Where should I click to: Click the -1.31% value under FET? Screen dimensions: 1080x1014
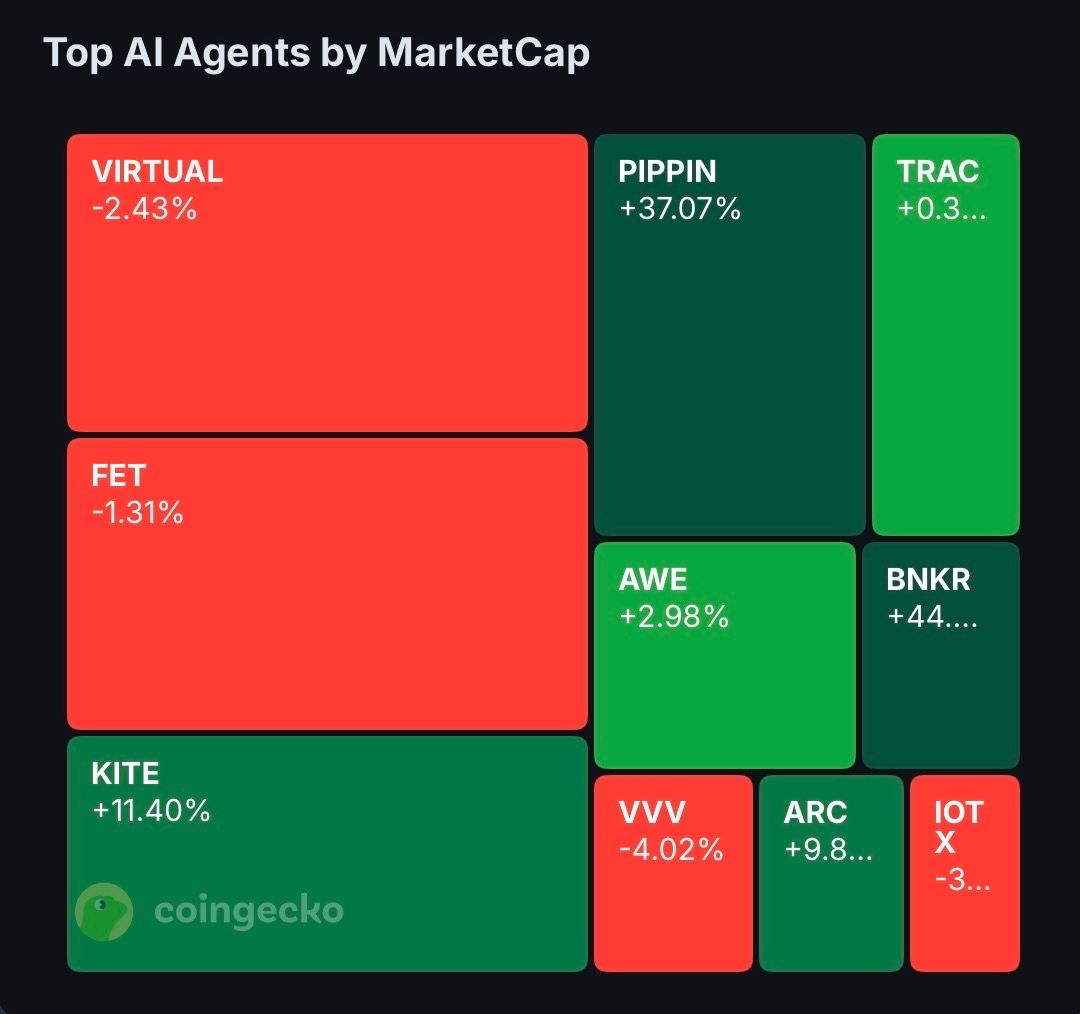(137, 513)
